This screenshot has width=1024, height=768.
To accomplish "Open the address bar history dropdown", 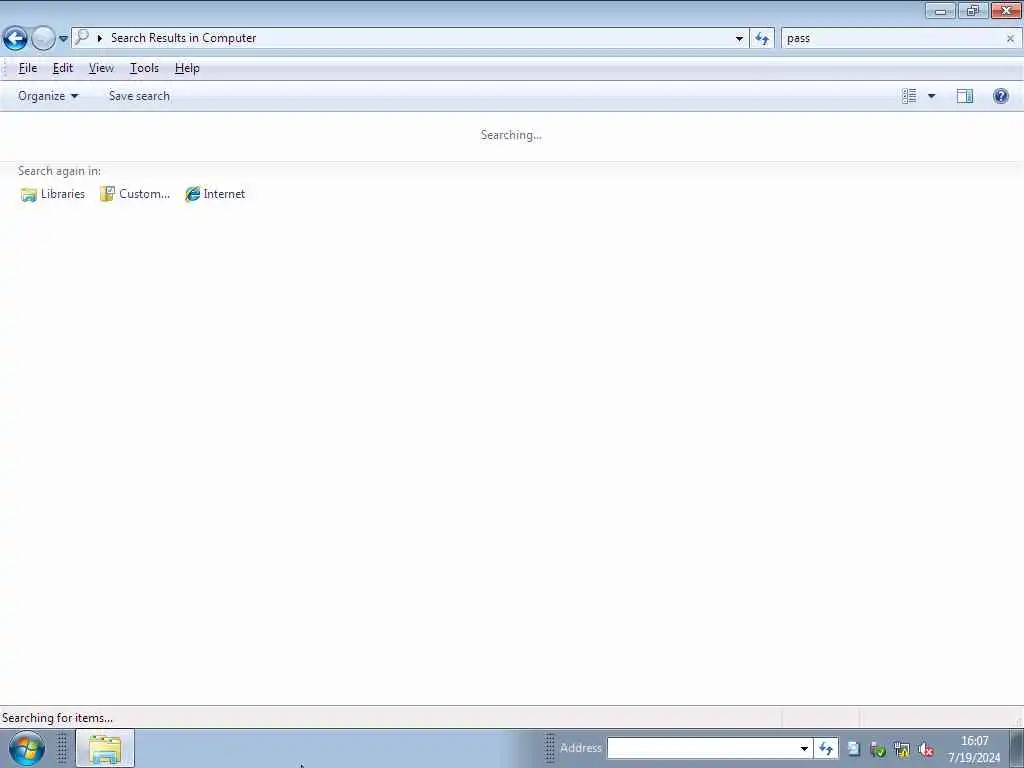I will (739, 39).
